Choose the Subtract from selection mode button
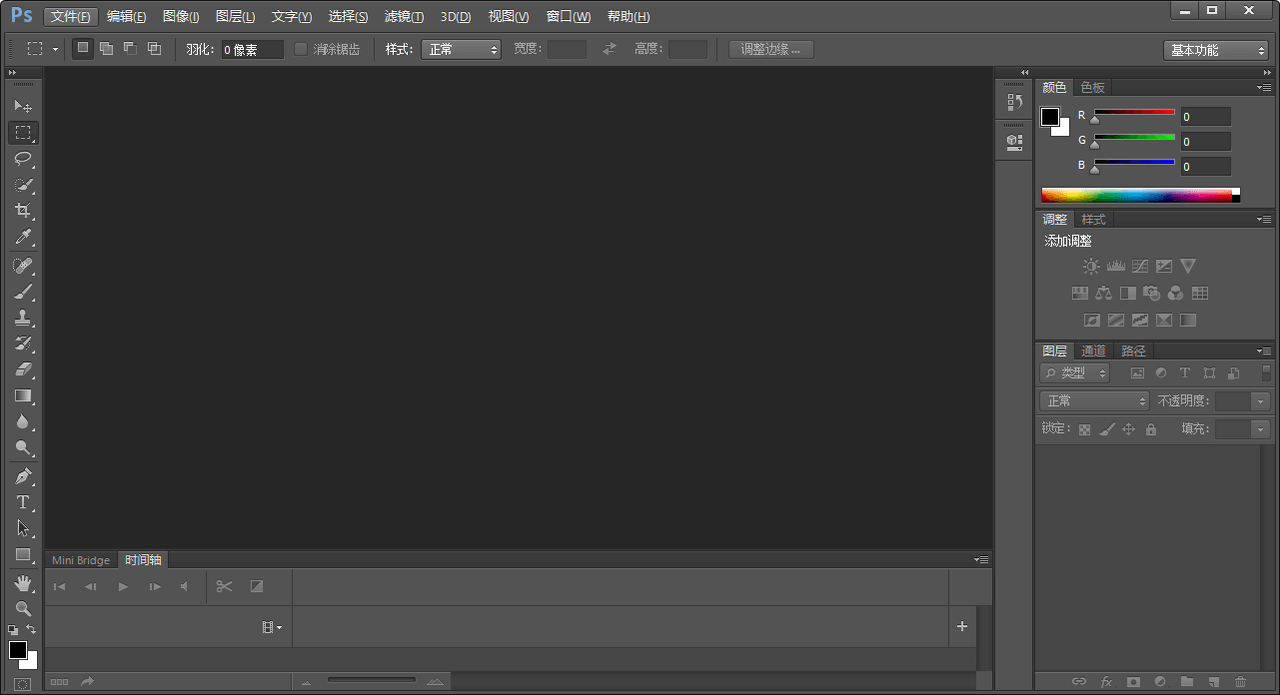 [x=130, y=48]
